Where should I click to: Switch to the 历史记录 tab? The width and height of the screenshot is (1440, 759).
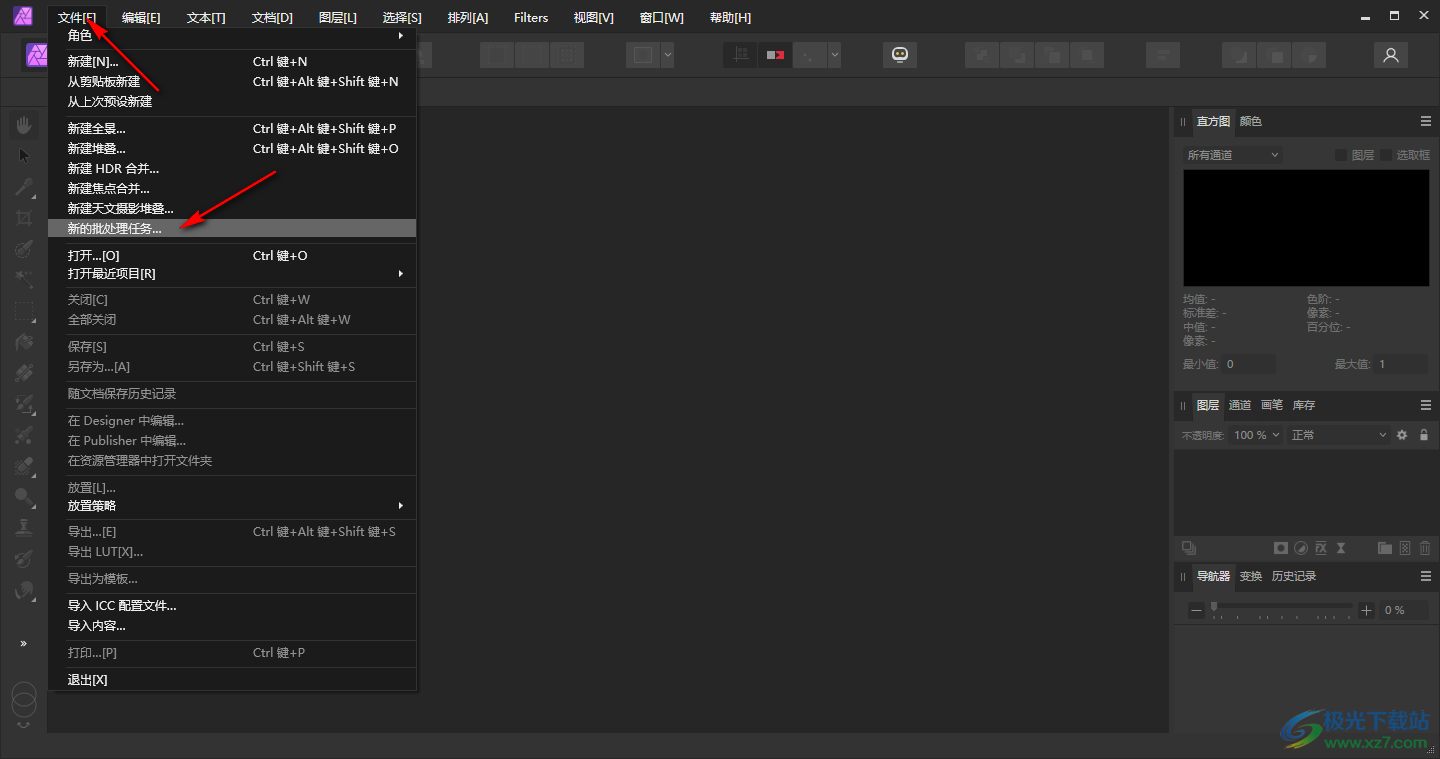coord(1294,576)
